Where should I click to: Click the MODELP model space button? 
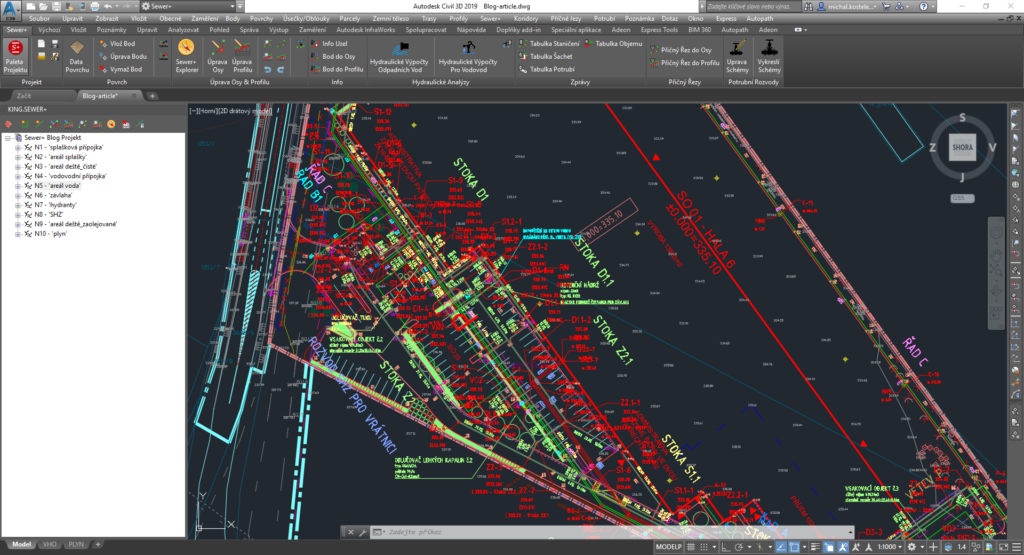click(x=668, y=547)
